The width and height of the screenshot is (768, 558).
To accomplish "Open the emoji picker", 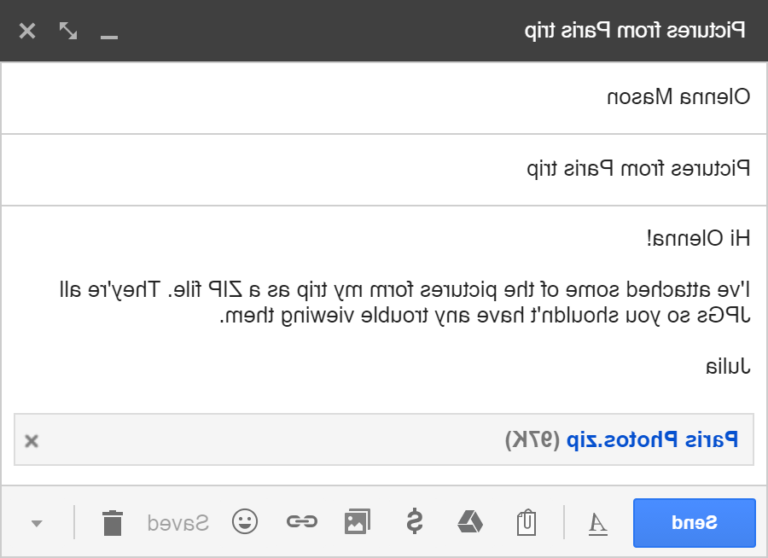I will (x=244, y=521).
